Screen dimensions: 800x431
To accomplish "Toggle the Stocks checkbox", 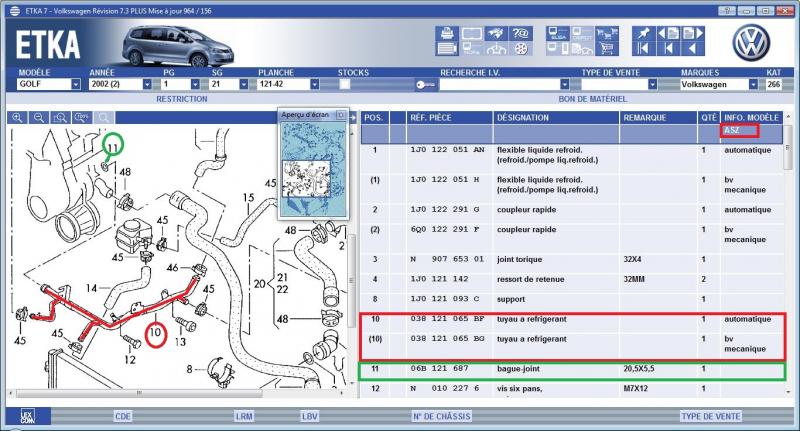I will tap(345, 85).
